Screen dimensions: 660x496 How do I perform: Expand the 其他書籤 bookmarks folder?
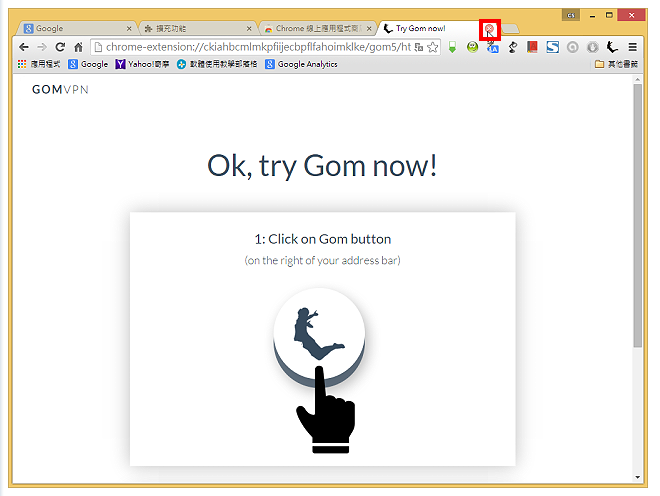[616, 64]
